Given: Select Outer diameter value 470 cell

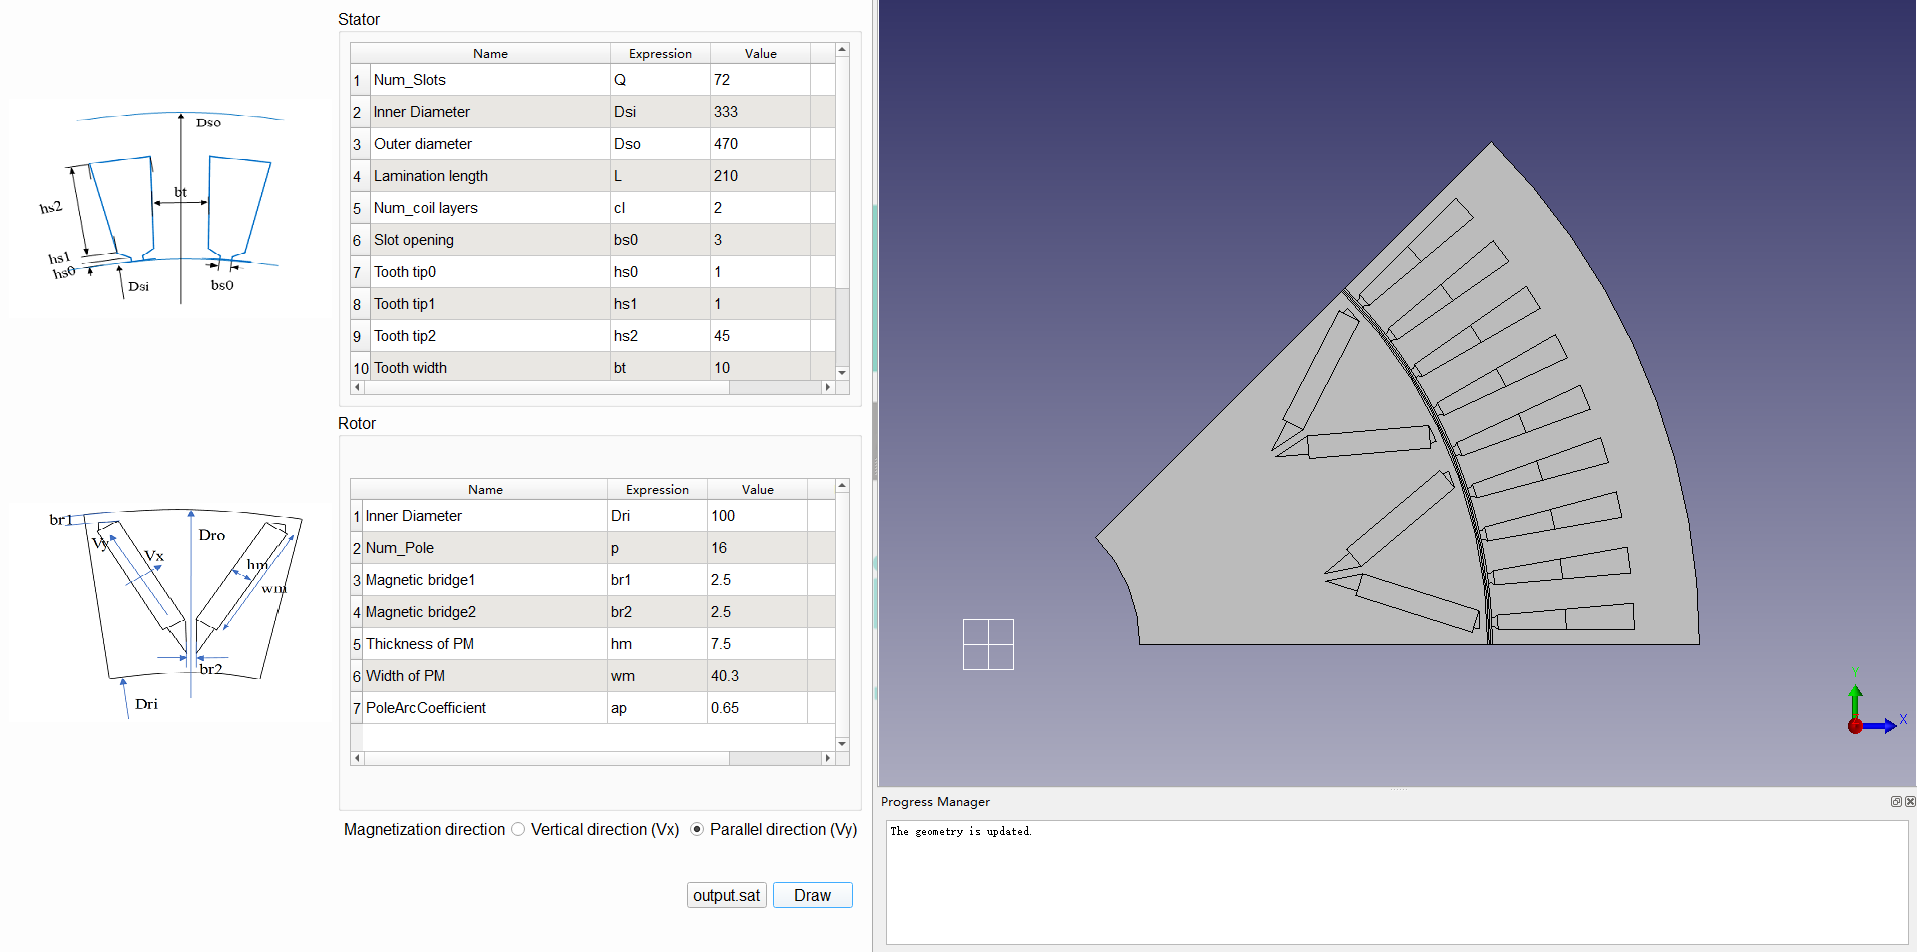Looking at the screenshot, I should tap(760, 144).
